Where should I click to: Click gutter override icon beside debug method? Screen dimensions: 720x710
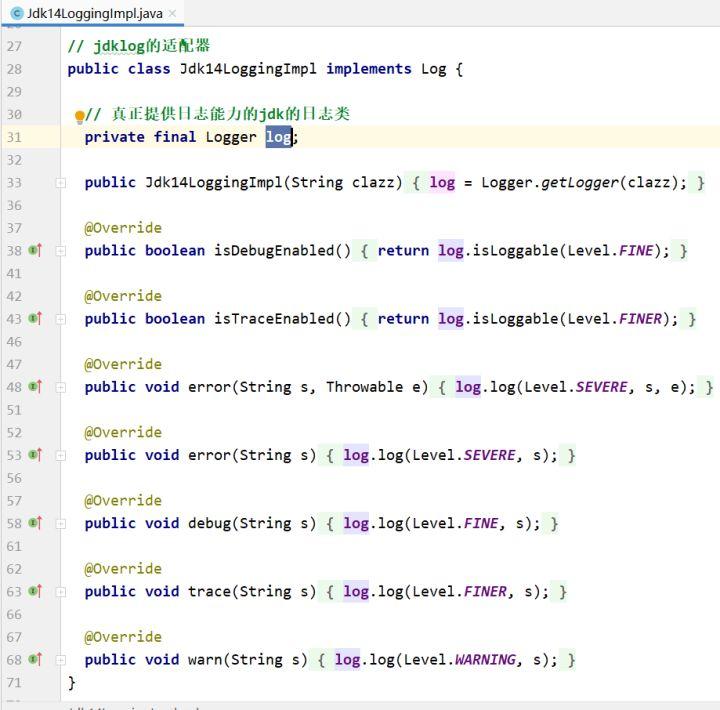click(x=35, y=523)
